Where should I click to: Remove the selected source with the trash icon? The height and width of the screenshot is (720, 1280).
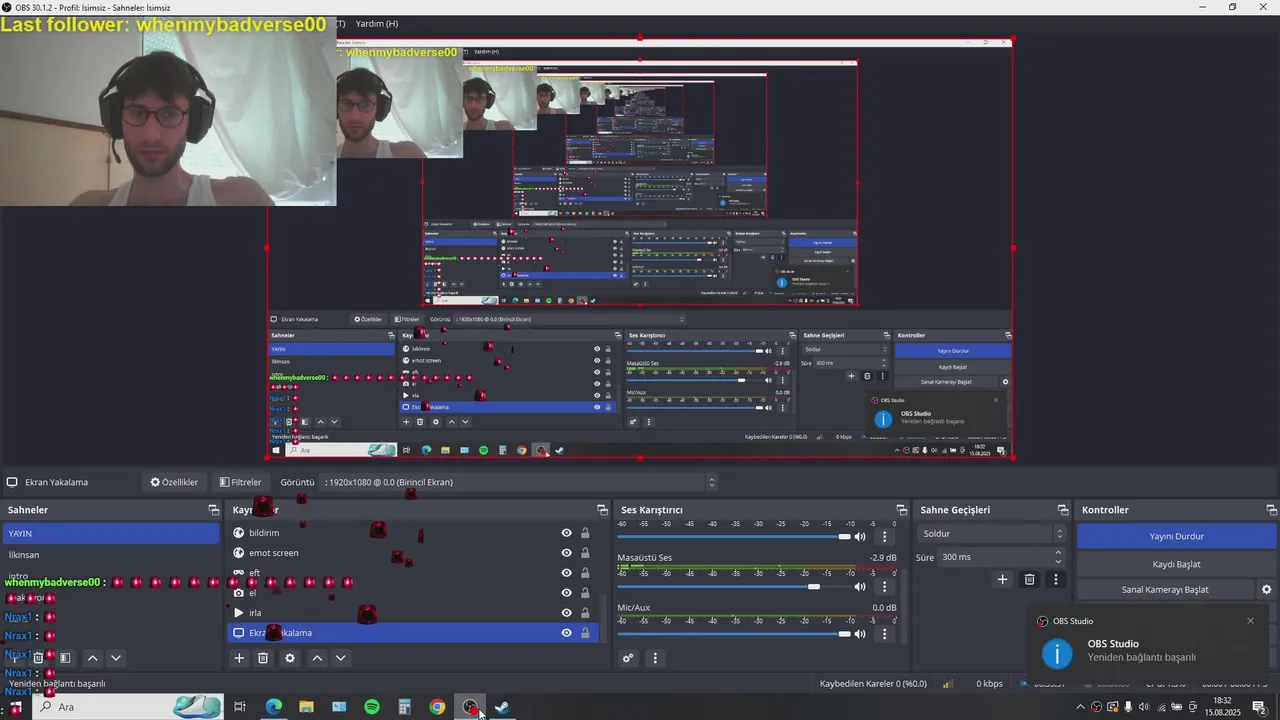pos(263,658)
